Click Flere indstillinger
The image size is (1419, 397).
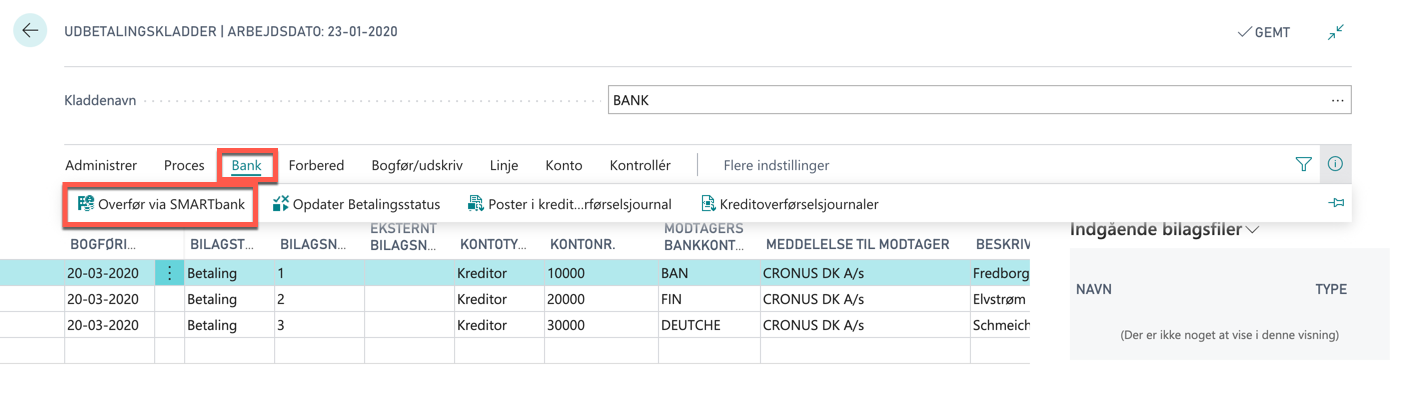[776, 165]
